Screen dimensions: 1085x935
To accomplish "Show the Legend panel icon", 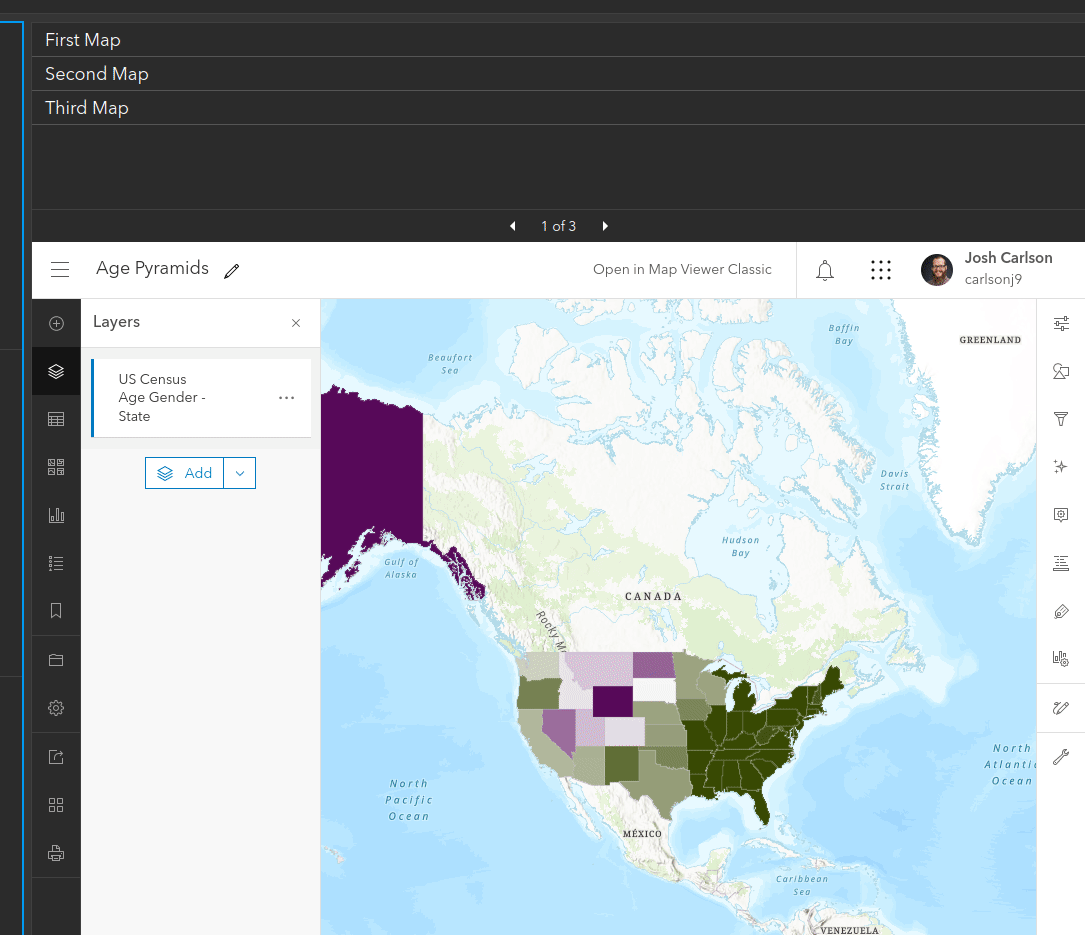I will click(56, 564).
